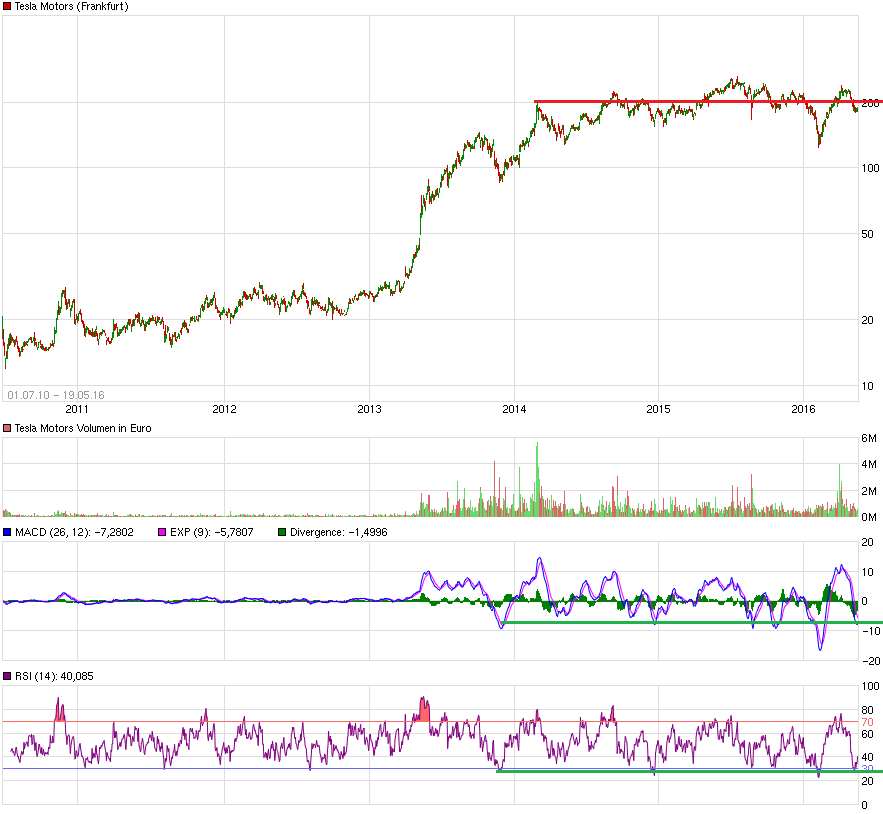Image resolution: width=883 pixels, height=814 pixels.
Task: Click the magenta EXP legend swatch
Action: coord(162,532)
